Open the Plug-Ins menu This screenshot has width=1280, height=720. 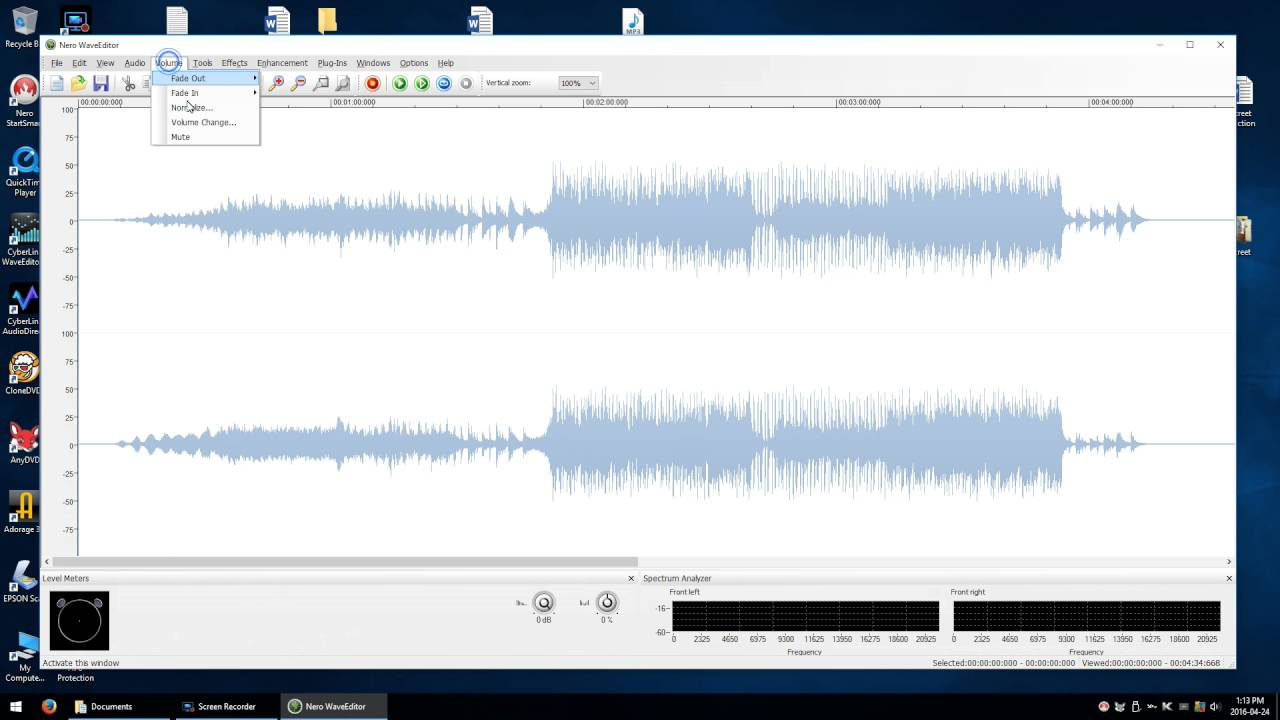tap(332, 63)
